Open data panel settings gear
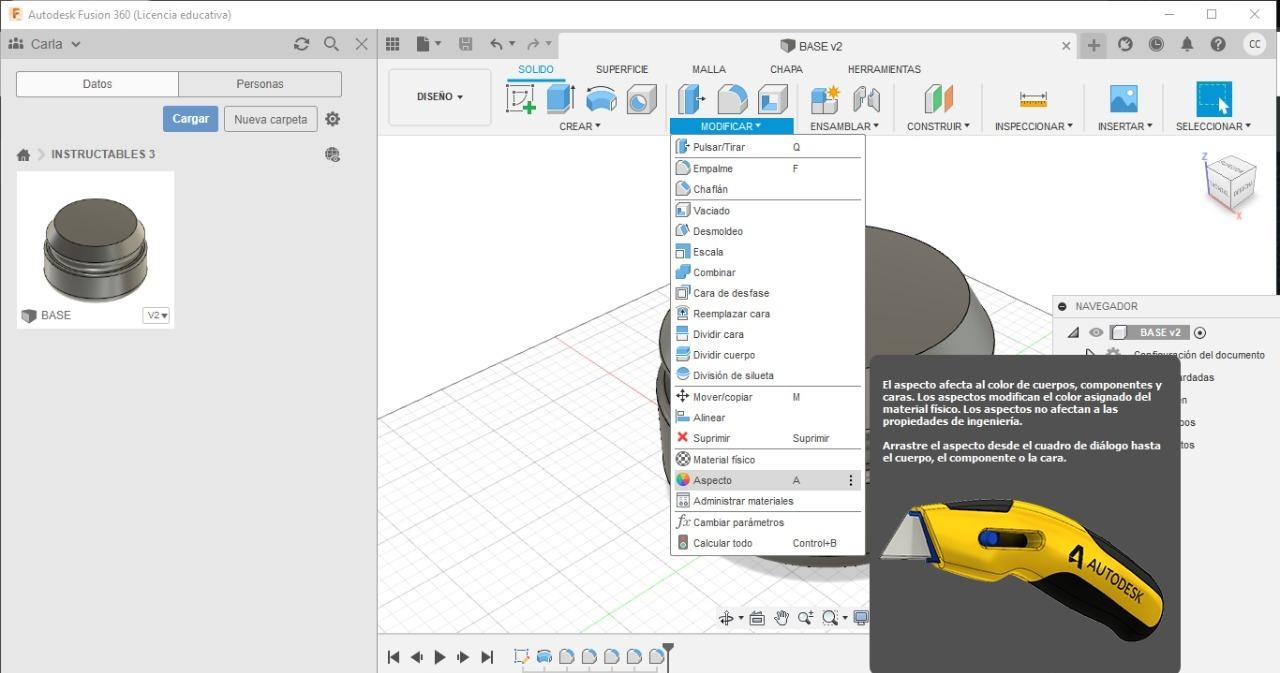This screenshot has height=673, width=1280. click(x=333, y=119)
